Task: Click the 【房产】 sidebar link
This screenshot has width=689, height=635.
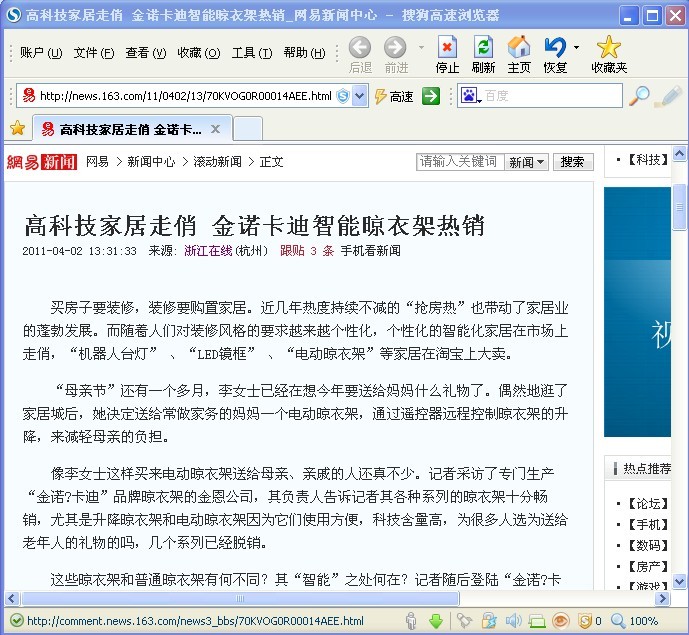Action: [x=647, y=566]
